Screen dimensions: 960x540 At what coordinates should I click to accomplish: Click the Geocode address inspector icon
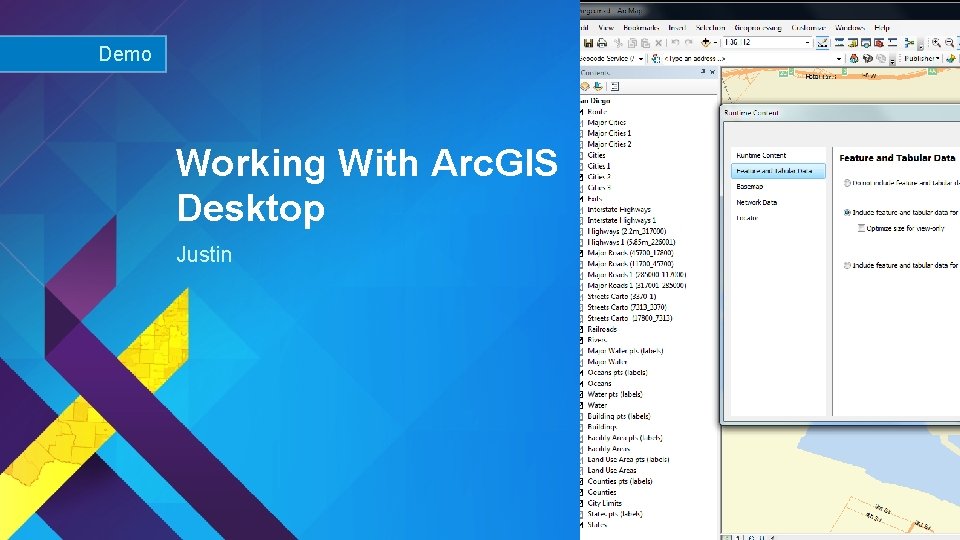coord(656,59)
